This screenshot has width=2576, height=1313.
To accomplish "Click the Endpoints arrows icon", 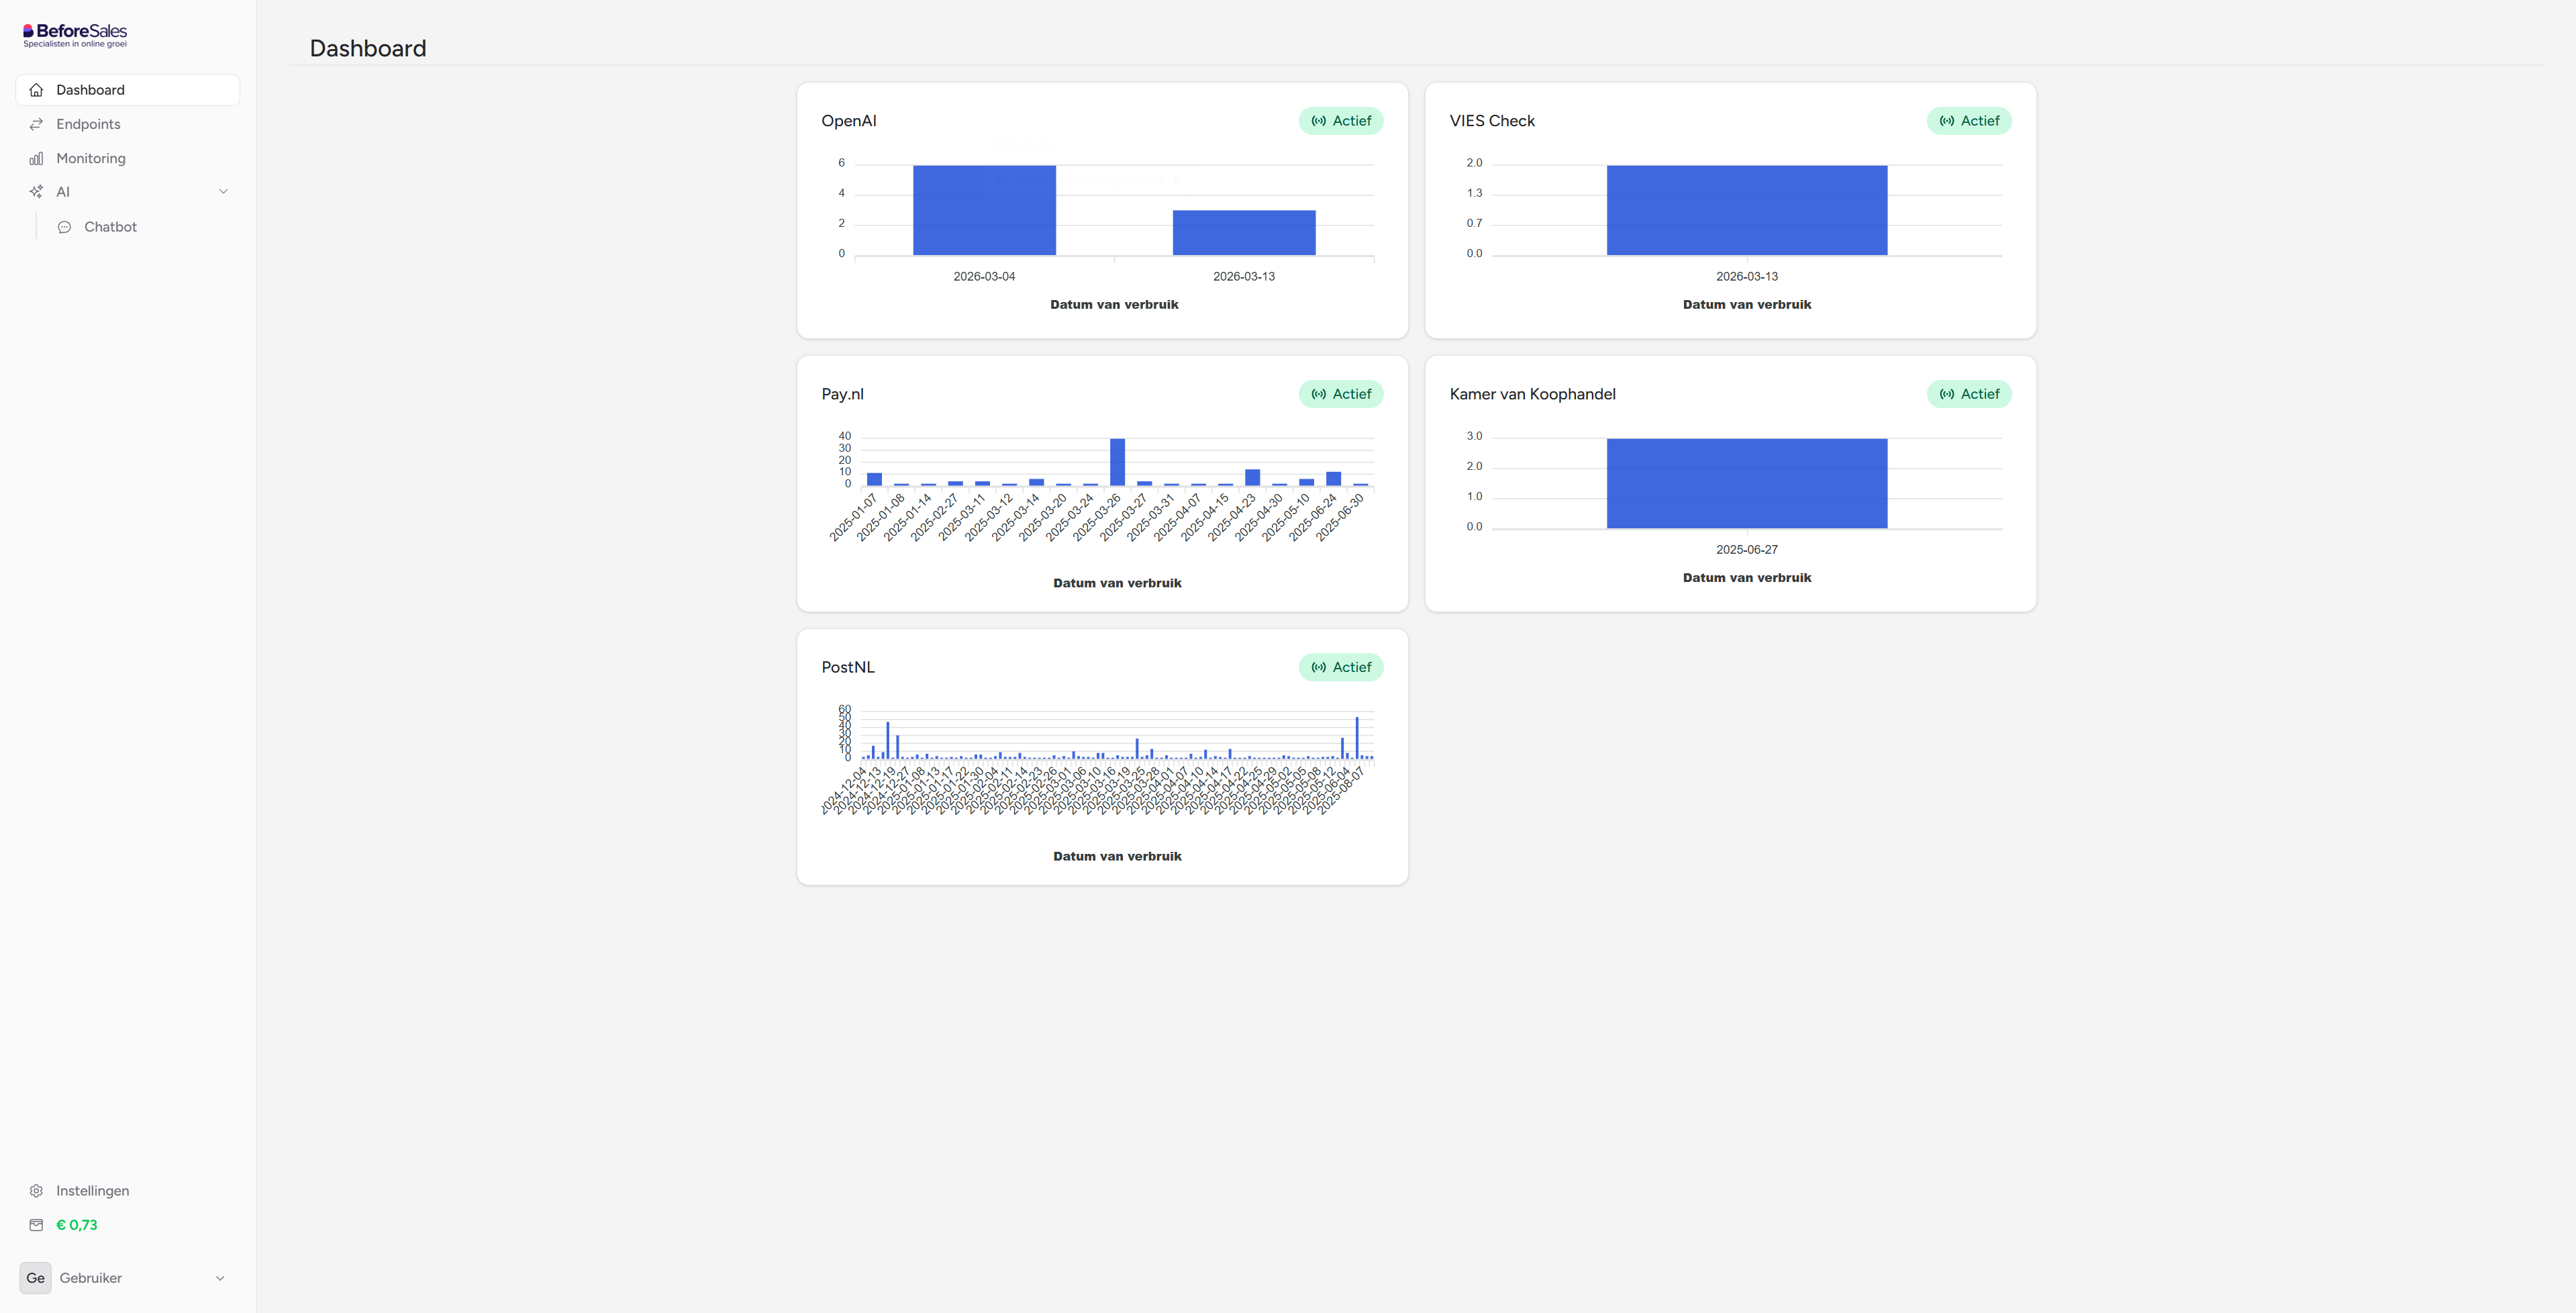I will (x=36, y=124).
